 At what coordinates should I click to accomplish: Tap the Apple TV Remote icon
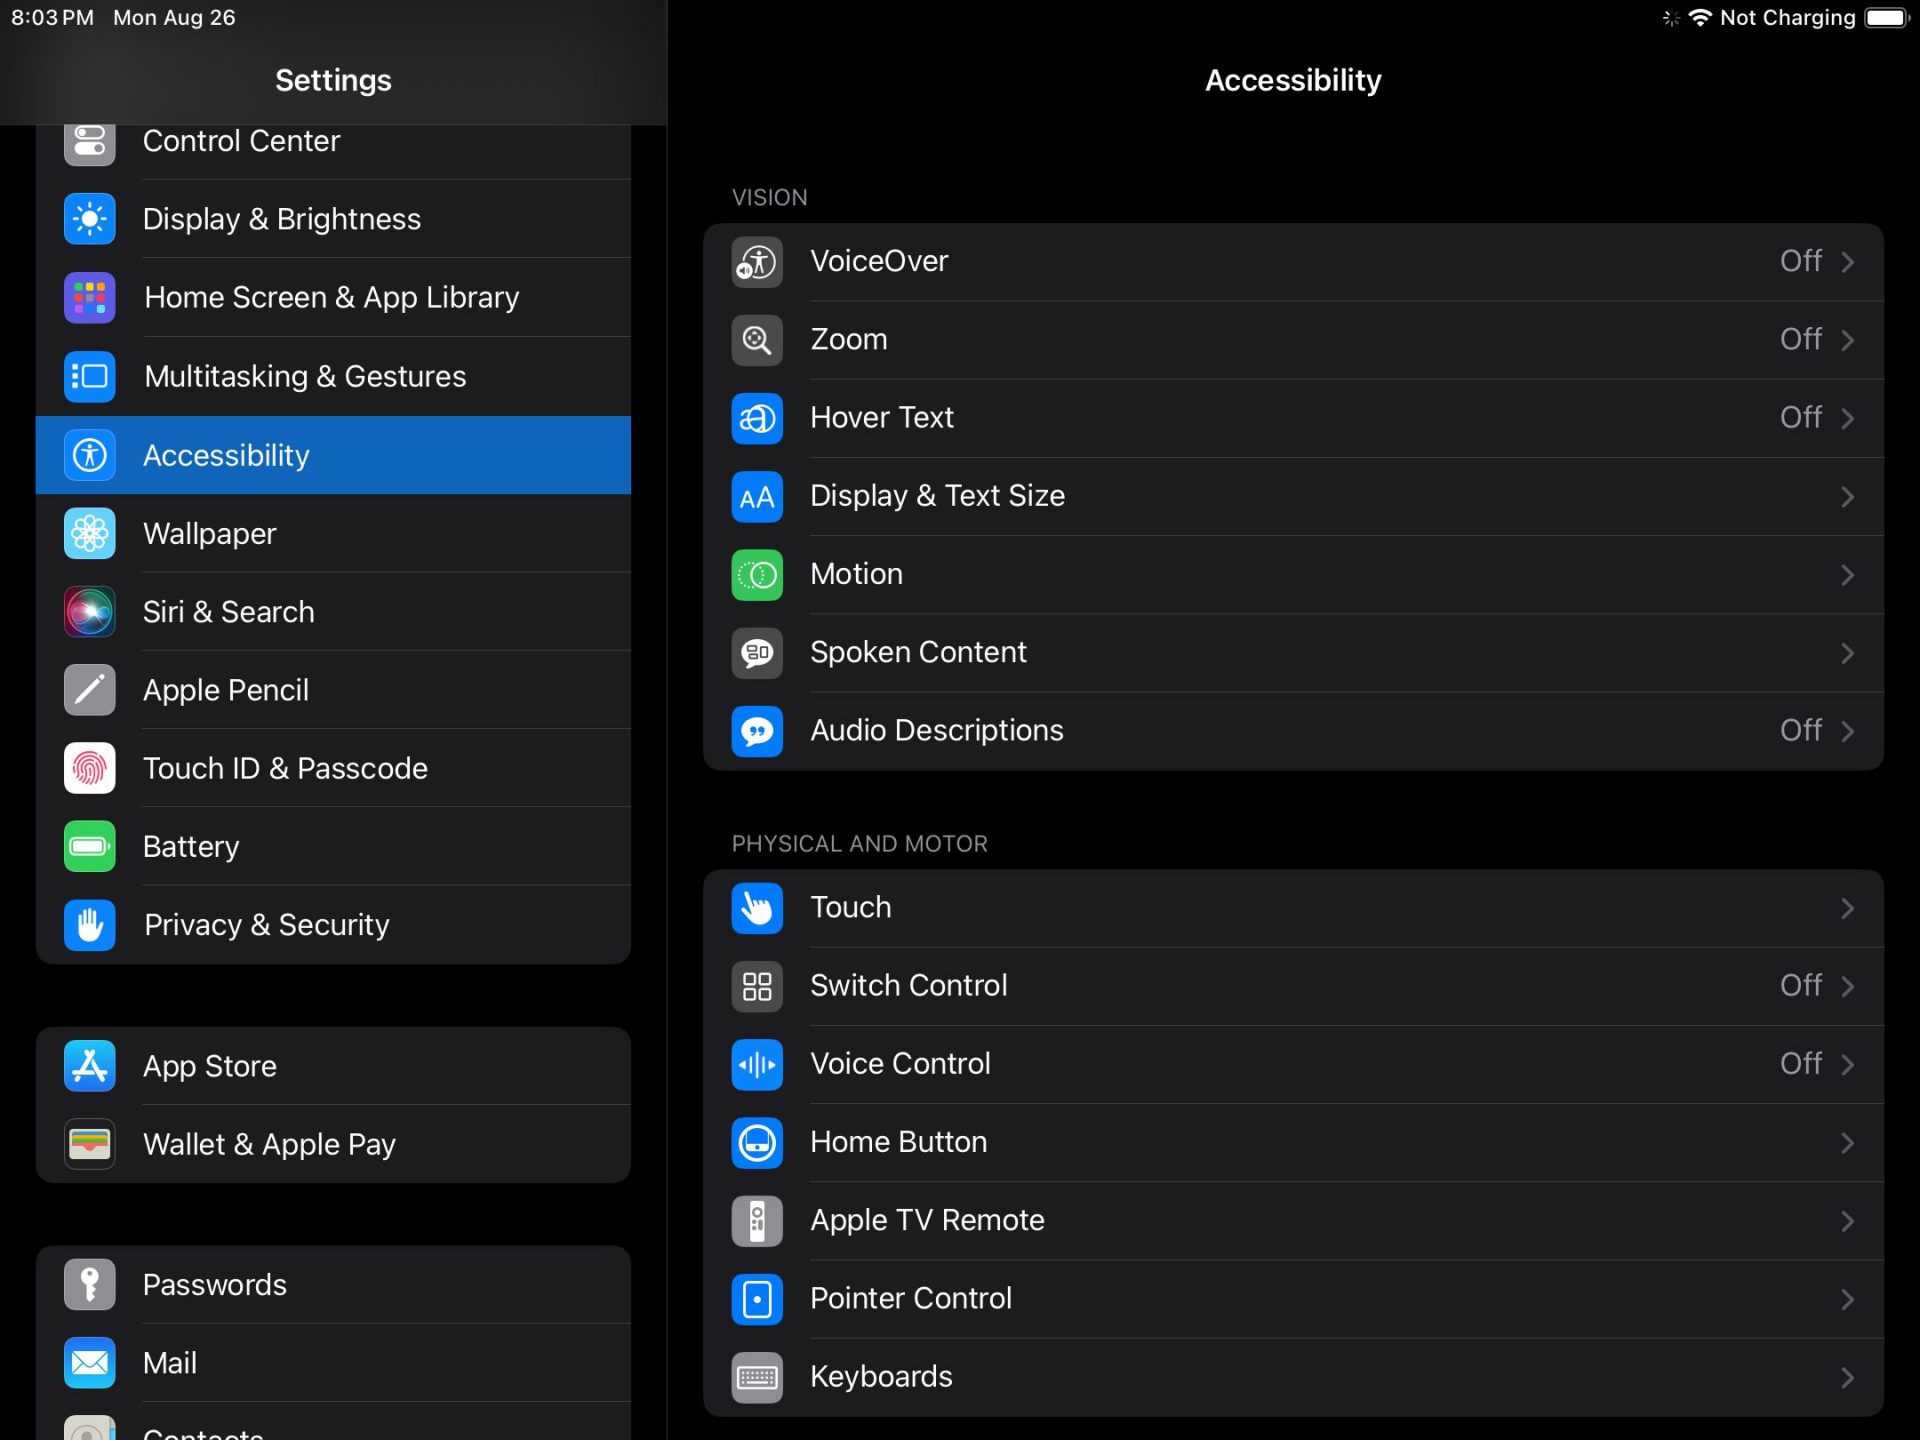point(757,1221)
